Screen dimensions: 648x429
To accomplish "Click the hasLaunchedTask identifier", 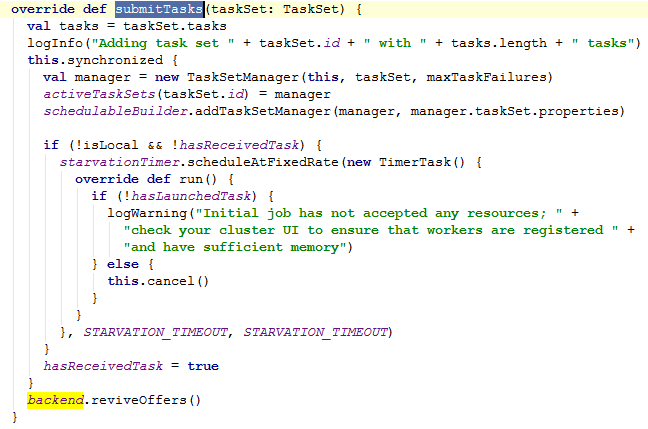I will click(x=191, y=196).
